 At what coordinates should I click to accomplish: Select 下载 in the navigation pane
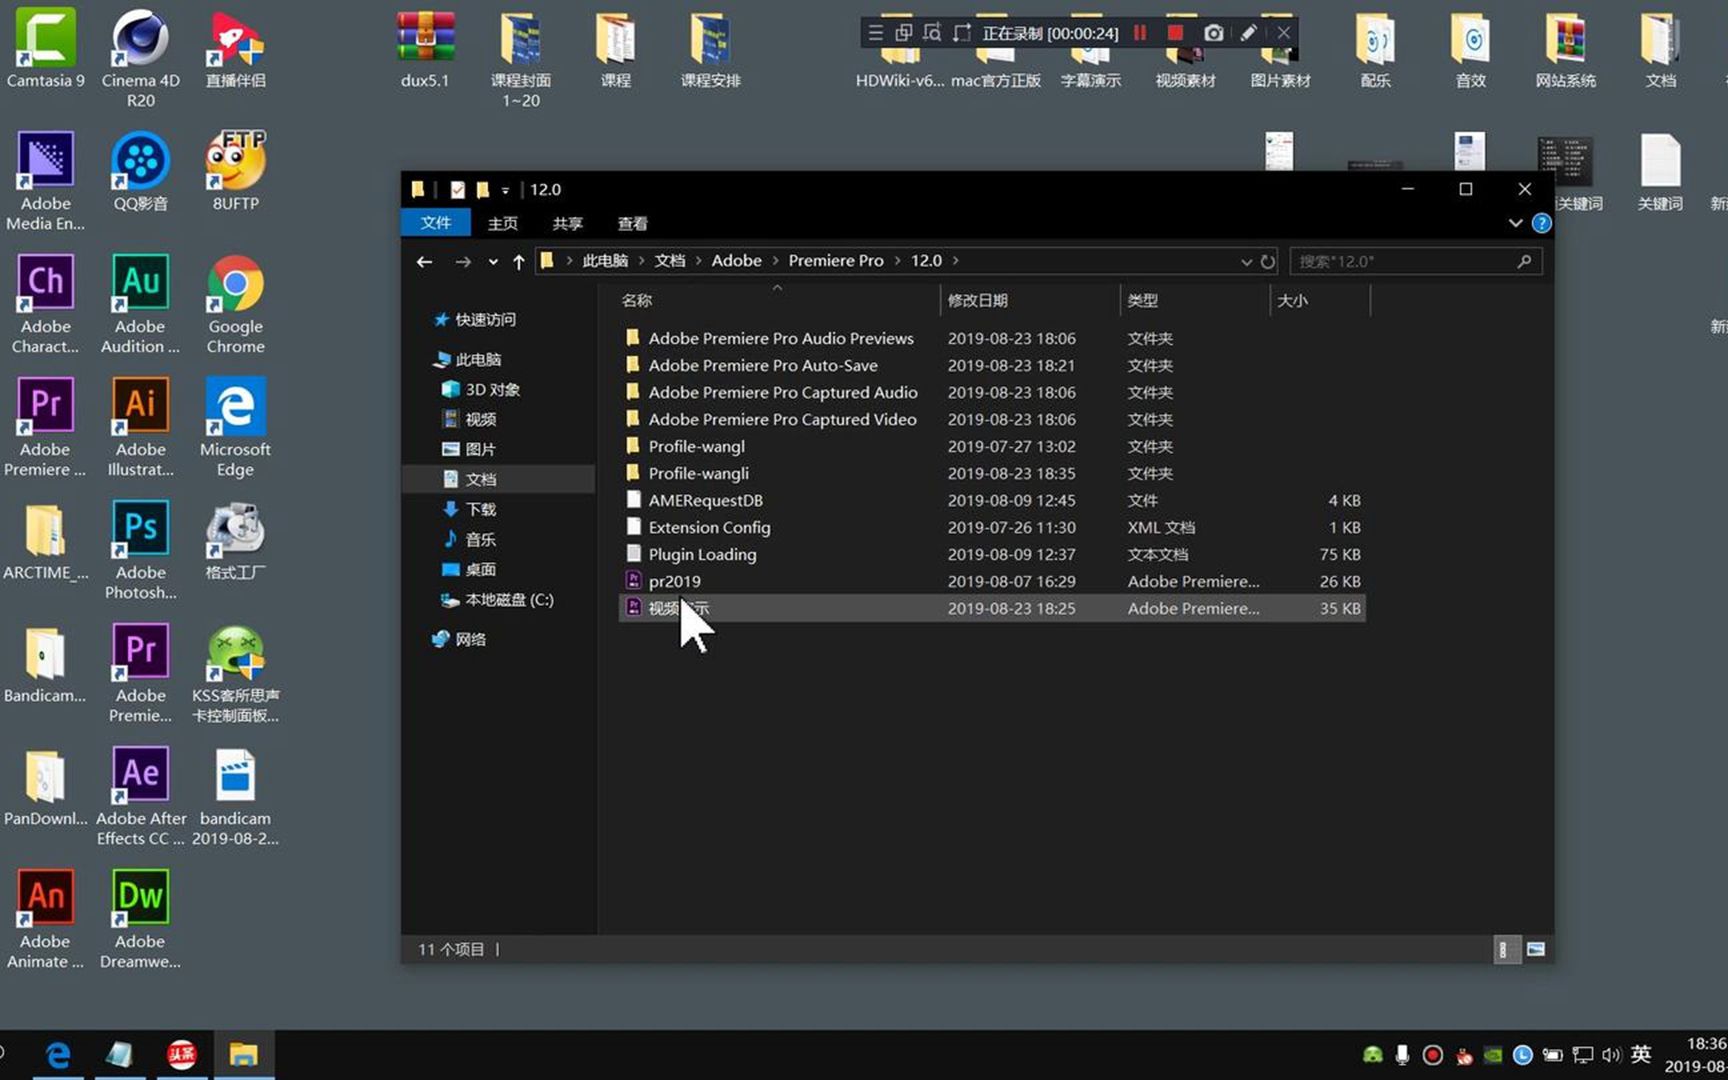pyautogui.click(x=470, y=509)
